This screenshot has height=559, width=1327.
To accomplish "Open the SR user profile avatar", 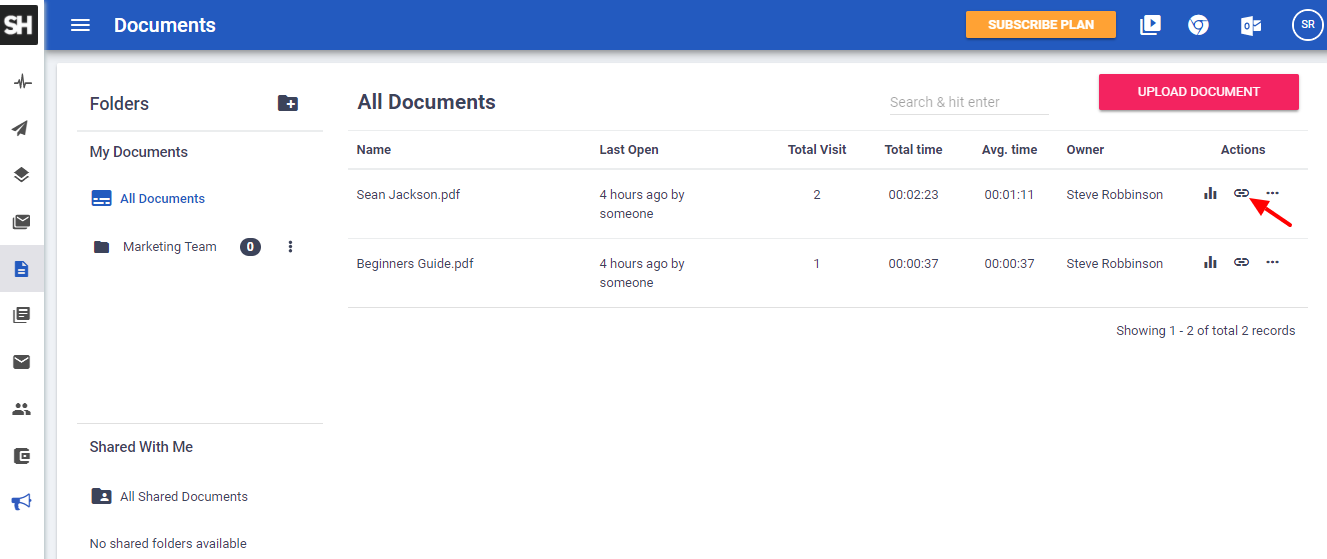I will pos(1308,25).
